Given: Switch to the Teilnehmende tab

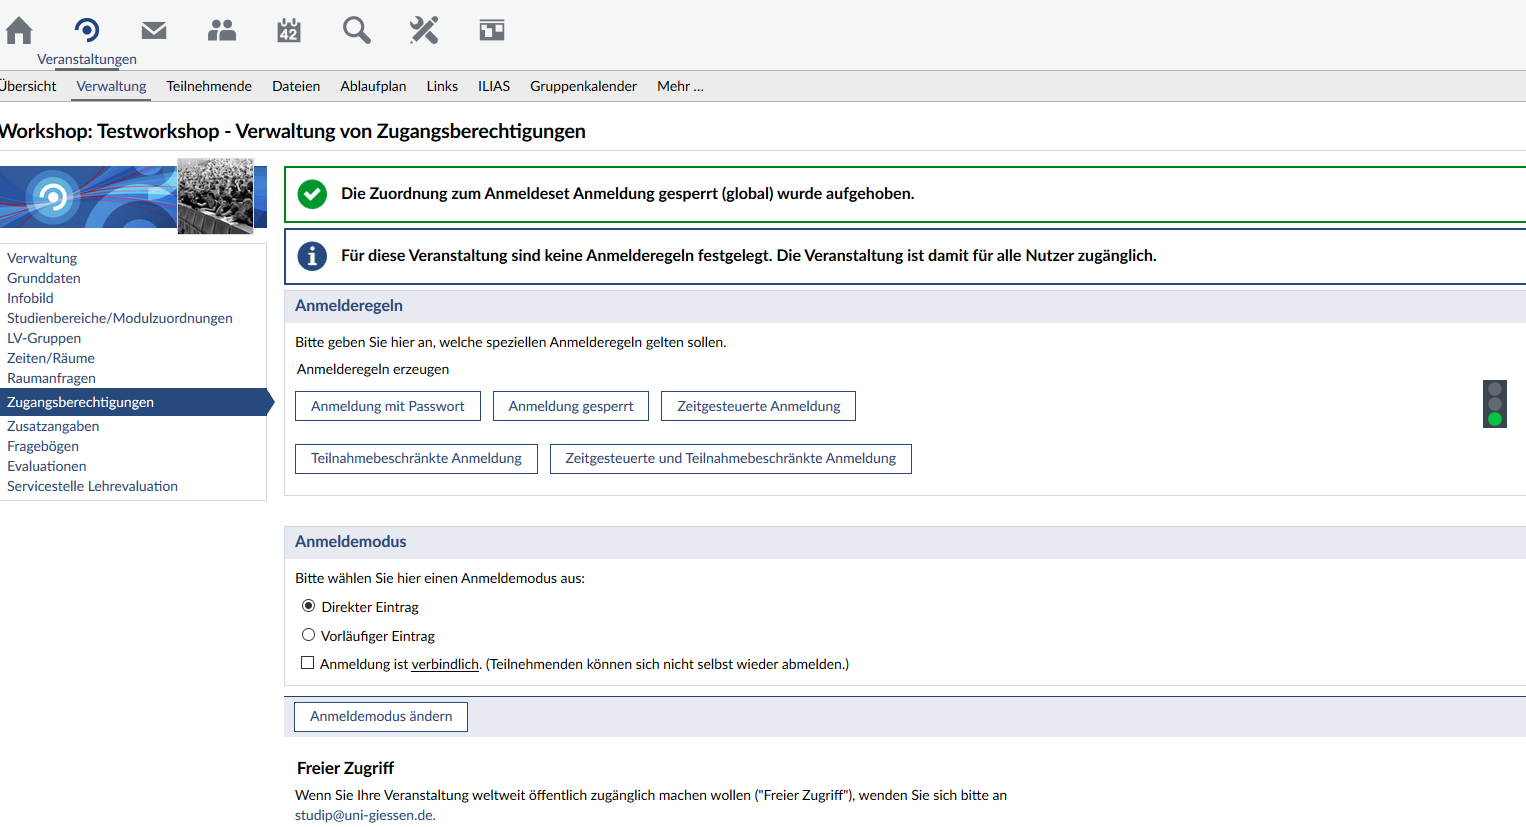Looking at the screenshot, I should [209, 86].
